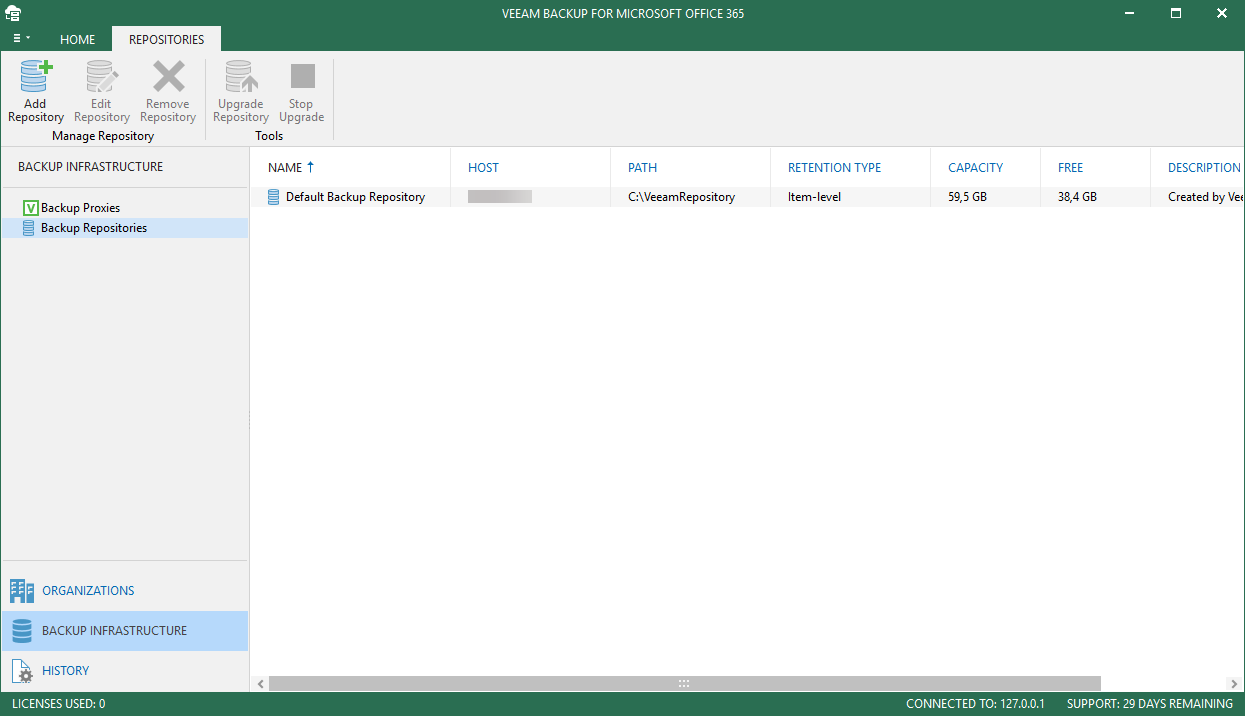Click Licenses Used in status bar
This screenshot has height=716, width=1245.
coord(58,704)
